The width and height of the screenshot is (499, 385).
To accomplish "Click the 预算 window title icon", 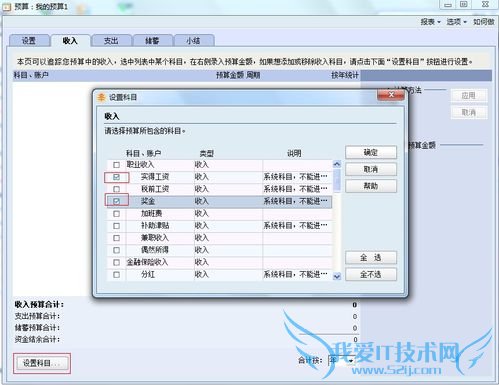I will pyautogui.click(x=7, y=6).
